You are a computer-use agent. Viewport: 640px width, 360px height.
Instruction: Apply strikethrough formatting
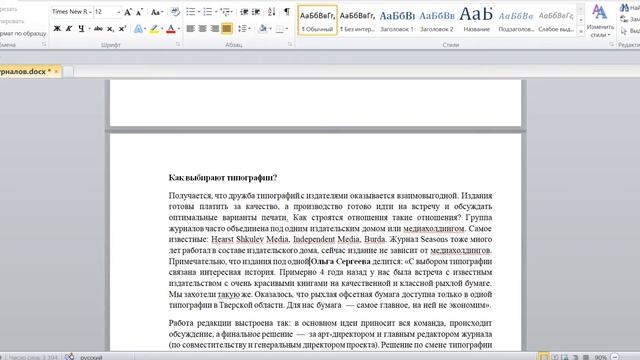(98, 29)
